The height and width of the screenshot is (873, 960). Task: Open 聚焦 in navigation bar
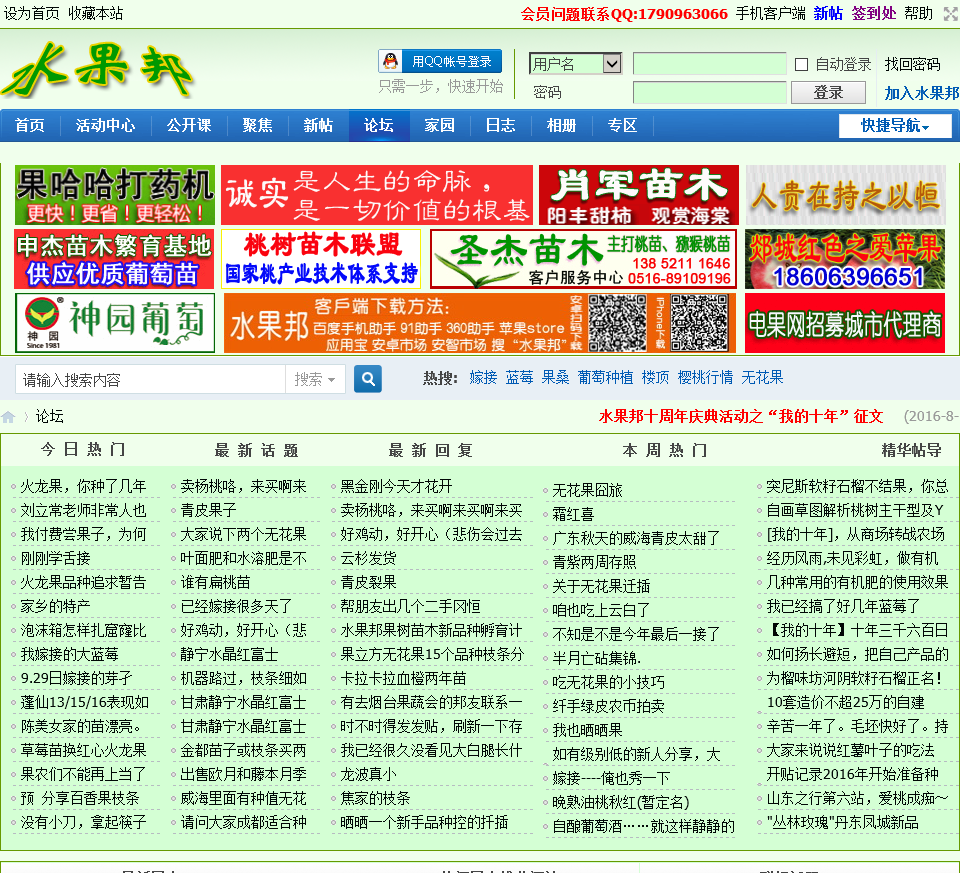257,126
